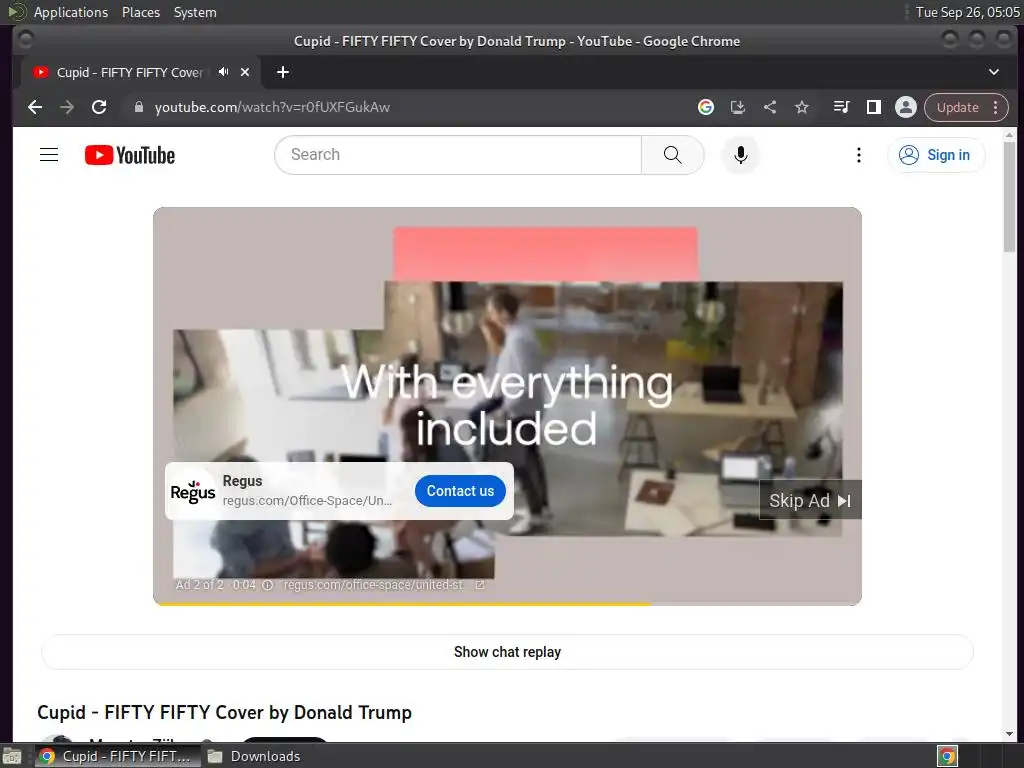Click the install app icon in the address bar
Image resolution: width=1024 pixels, height=768 pixels.
click(738, 107)
